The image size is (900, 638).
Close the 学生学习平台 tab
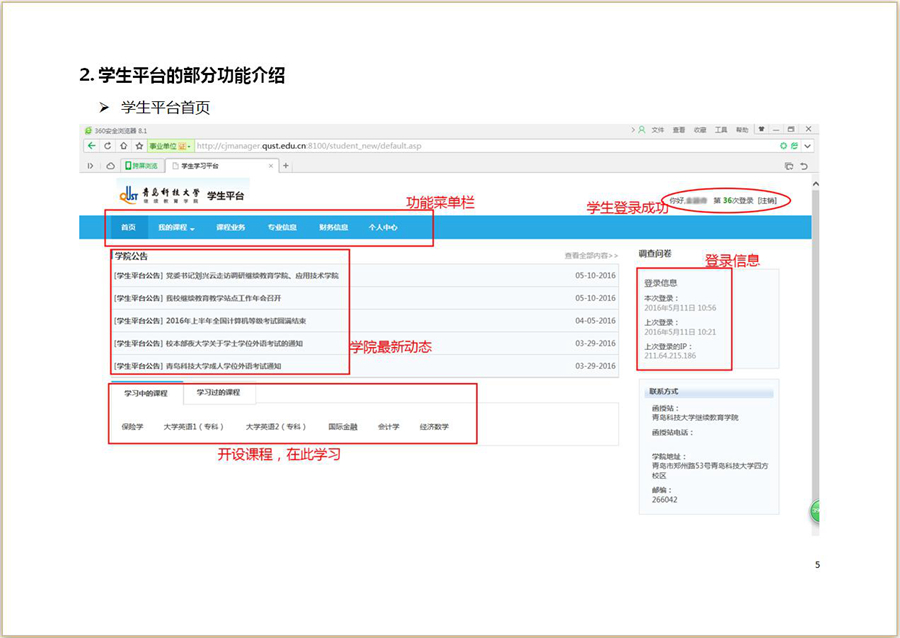click(272, 165)
